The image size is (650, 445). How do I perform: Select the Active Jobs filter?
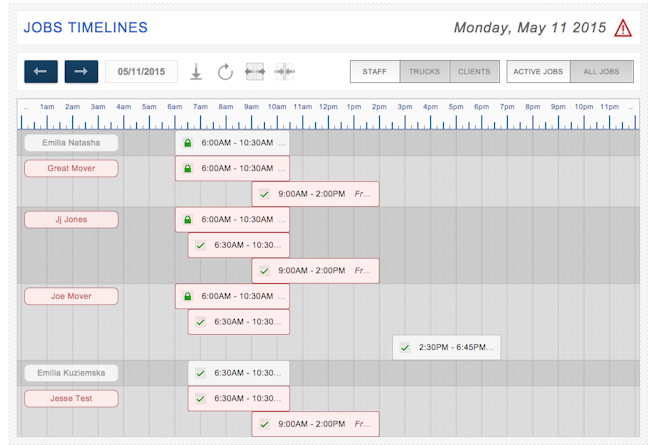tap(538, 71)
